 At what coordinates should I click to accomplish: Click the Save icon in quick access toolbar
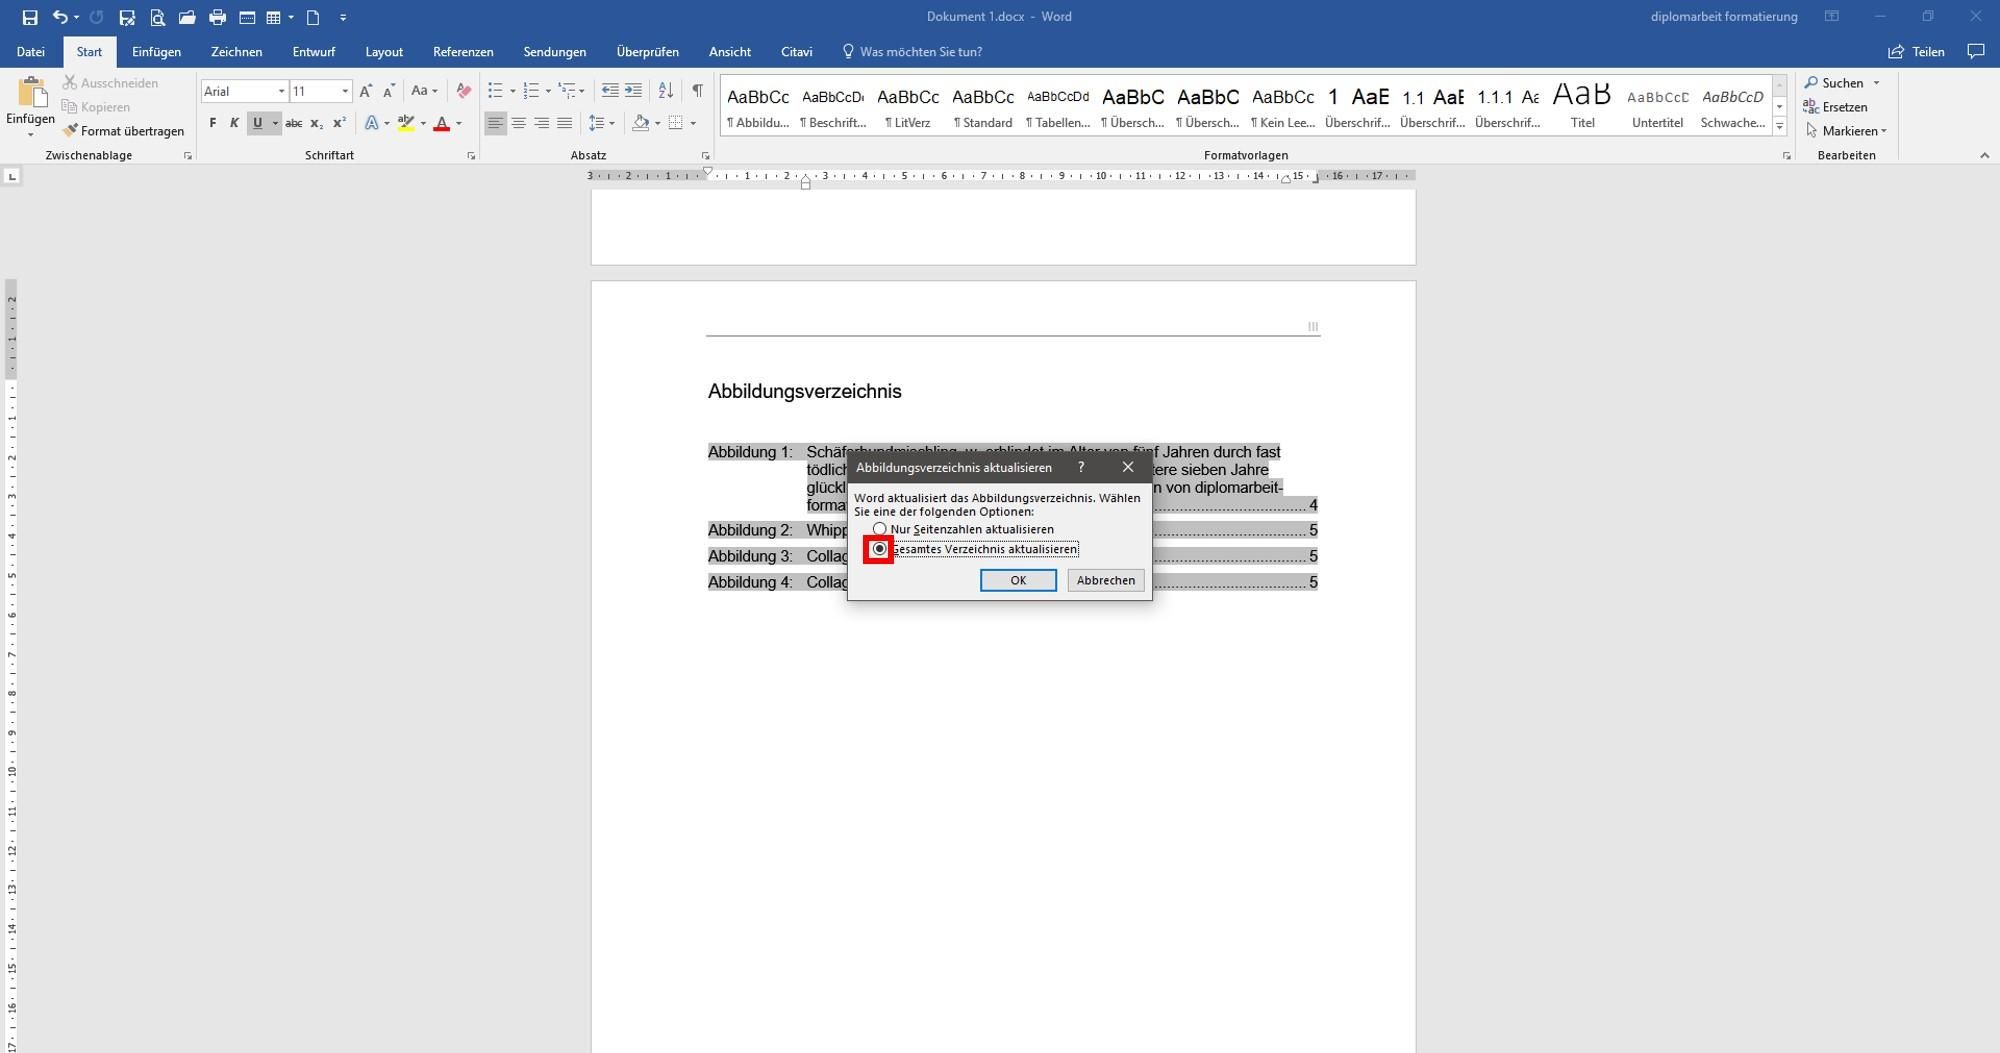(x=30, y=17)
